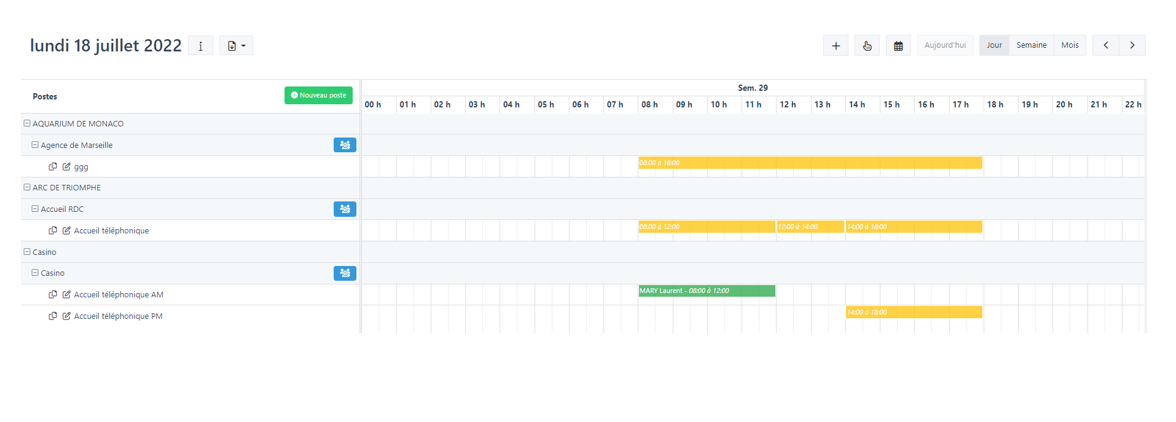This screenshot has width=1176, height=422.
Task: Go to previous day with left arrow
Action: [1106, 46]
